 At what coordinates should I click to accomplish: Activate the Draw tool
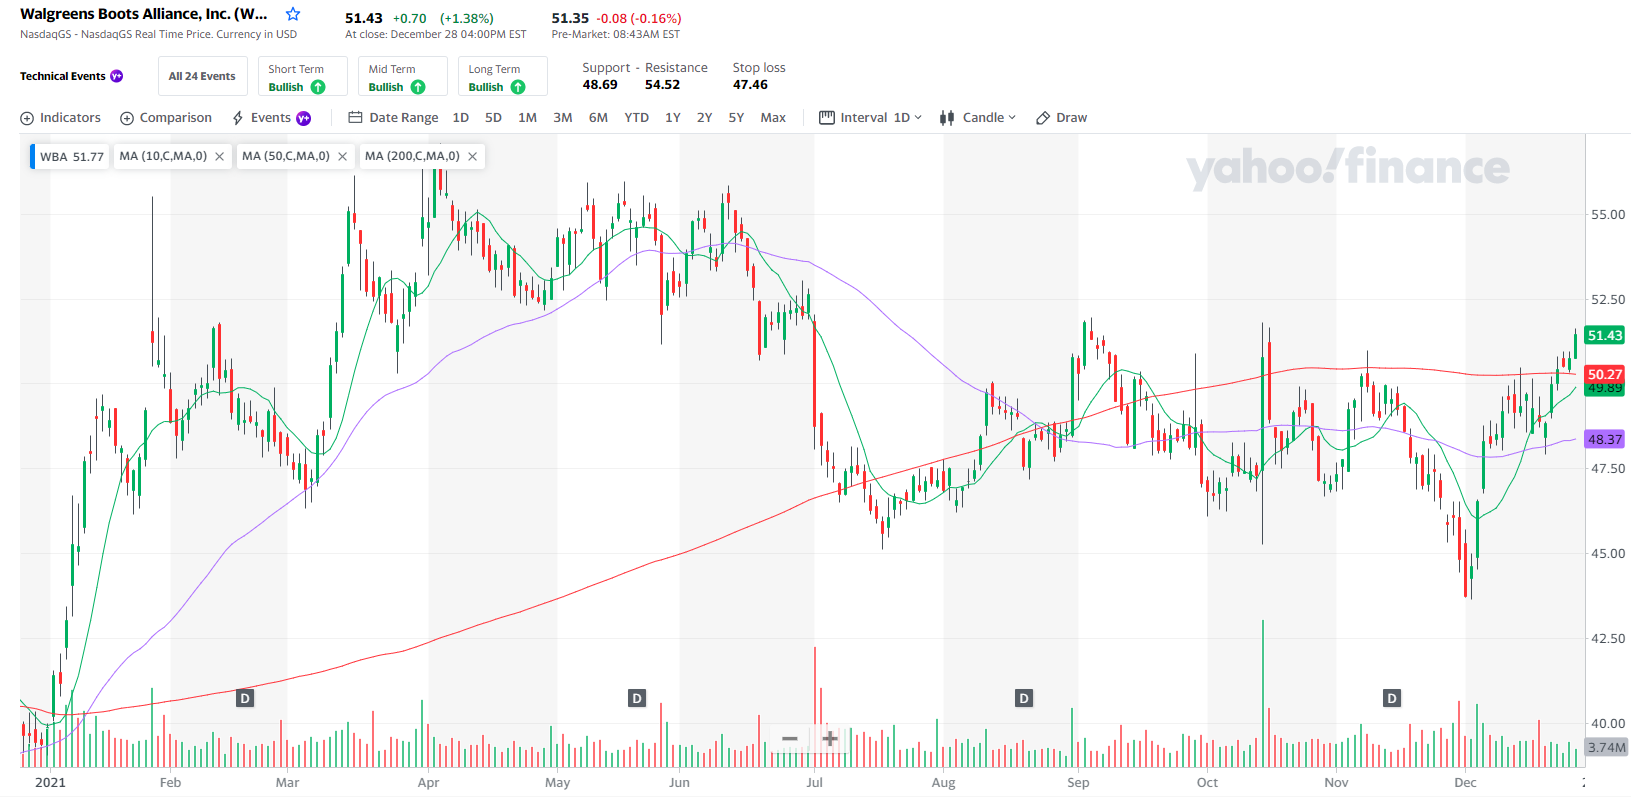tap(1061, 118)
